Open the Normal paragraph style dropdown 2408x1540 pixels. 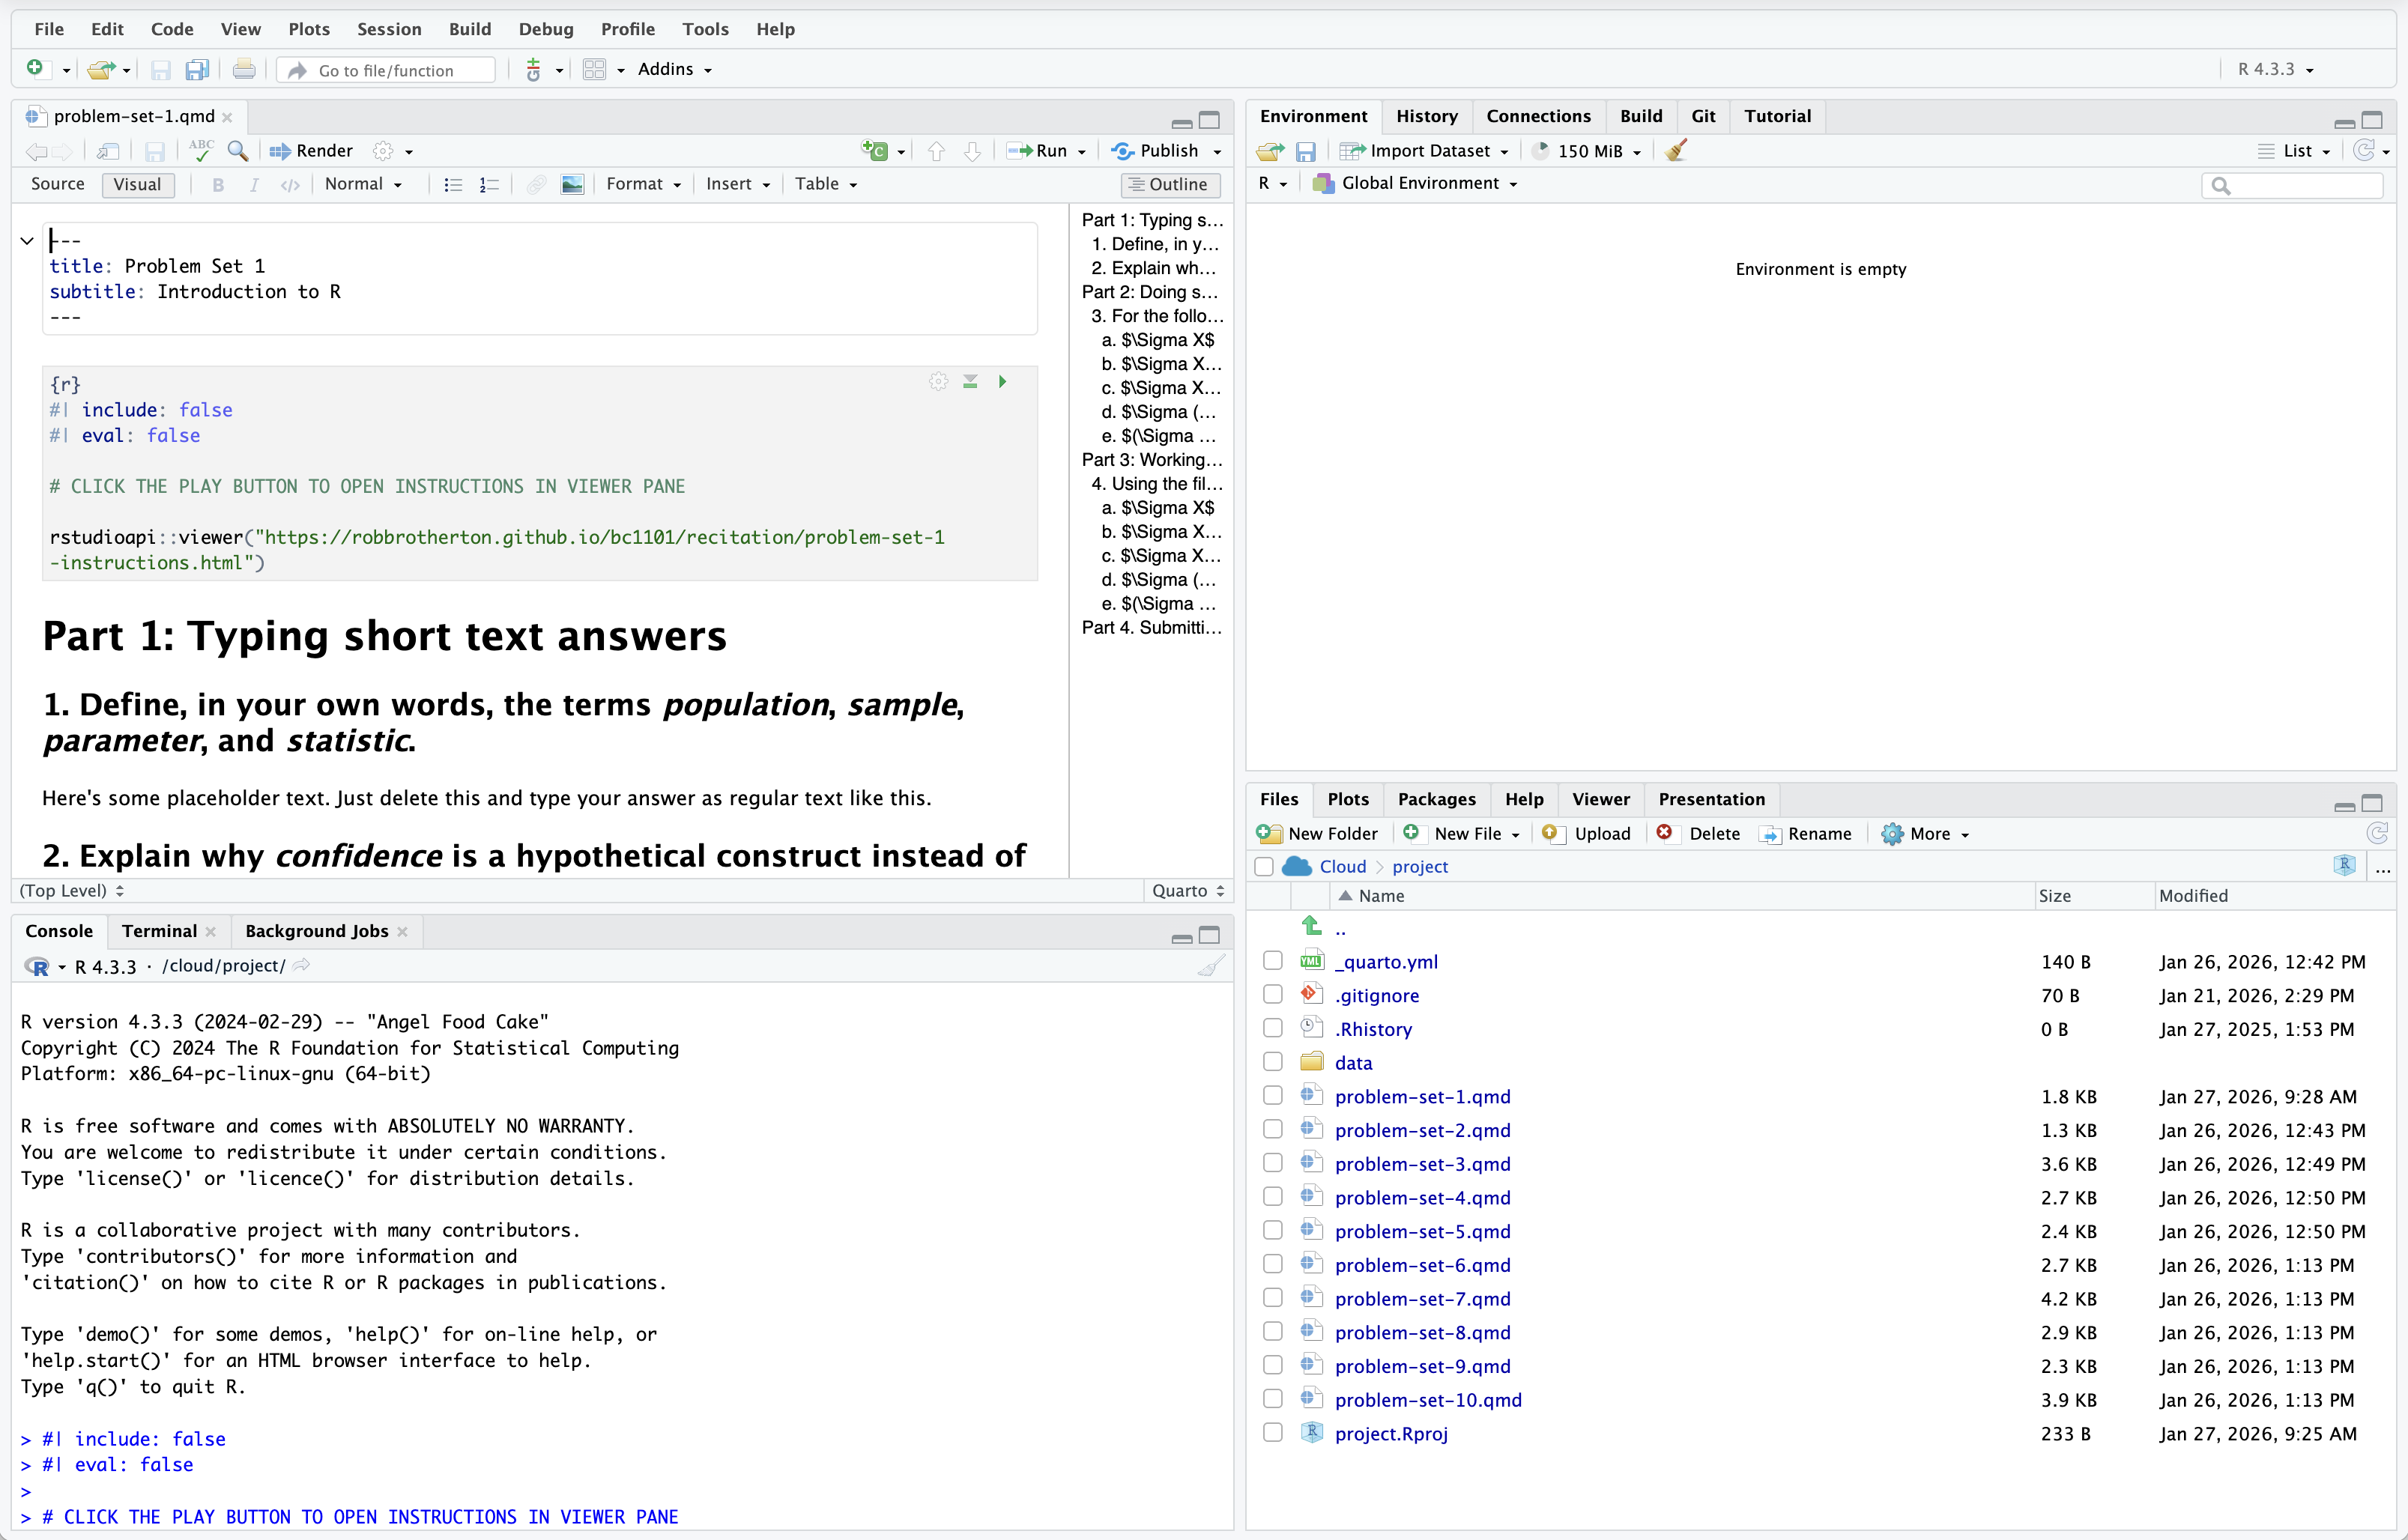pyautogui.click(x=363, y=184)
